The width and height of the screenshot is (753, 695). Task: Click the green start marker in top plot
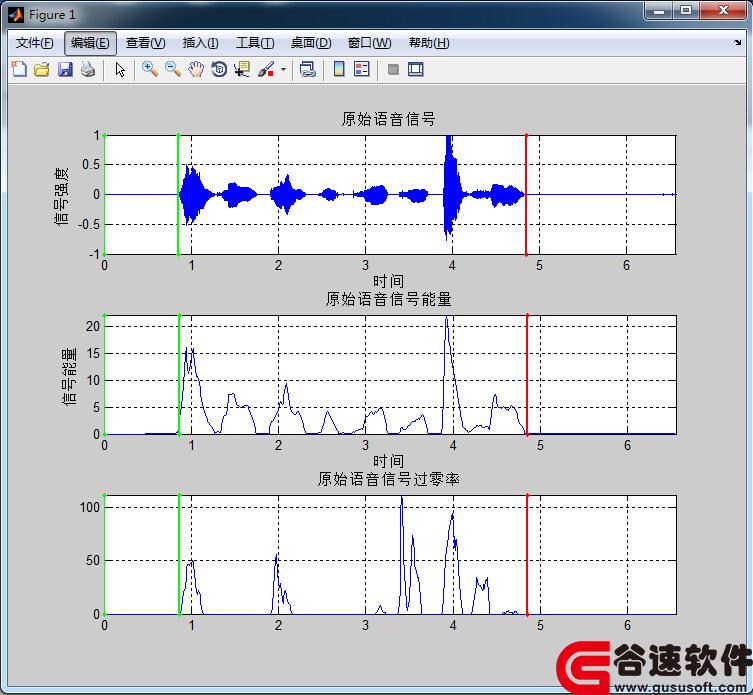178,195
